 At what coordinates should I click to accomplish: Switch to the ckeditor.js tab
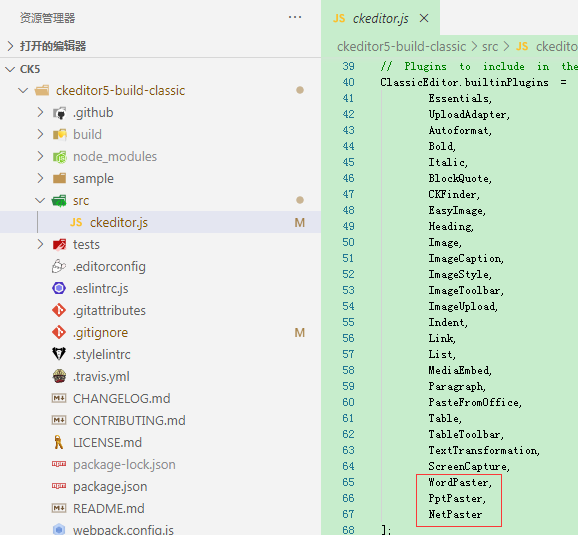[x=380, y=18]
